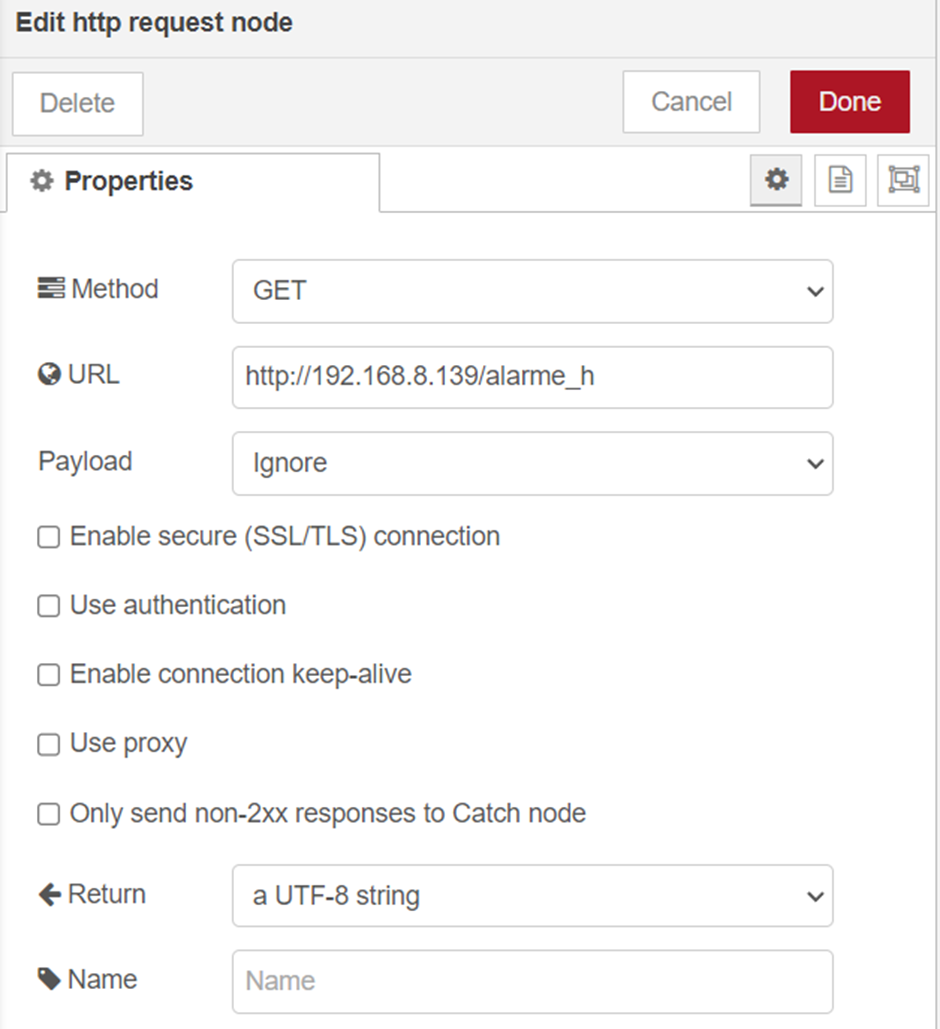Open node appearance settings icon
This screenshot has width=940, height=1029.
coord(903,180)
